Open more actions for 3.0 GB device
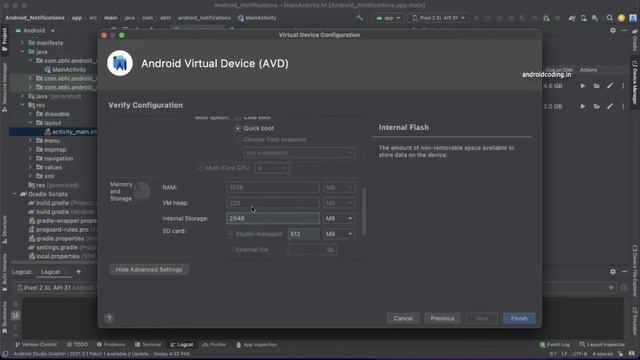640x360 pixels. [x=623, y=107]
